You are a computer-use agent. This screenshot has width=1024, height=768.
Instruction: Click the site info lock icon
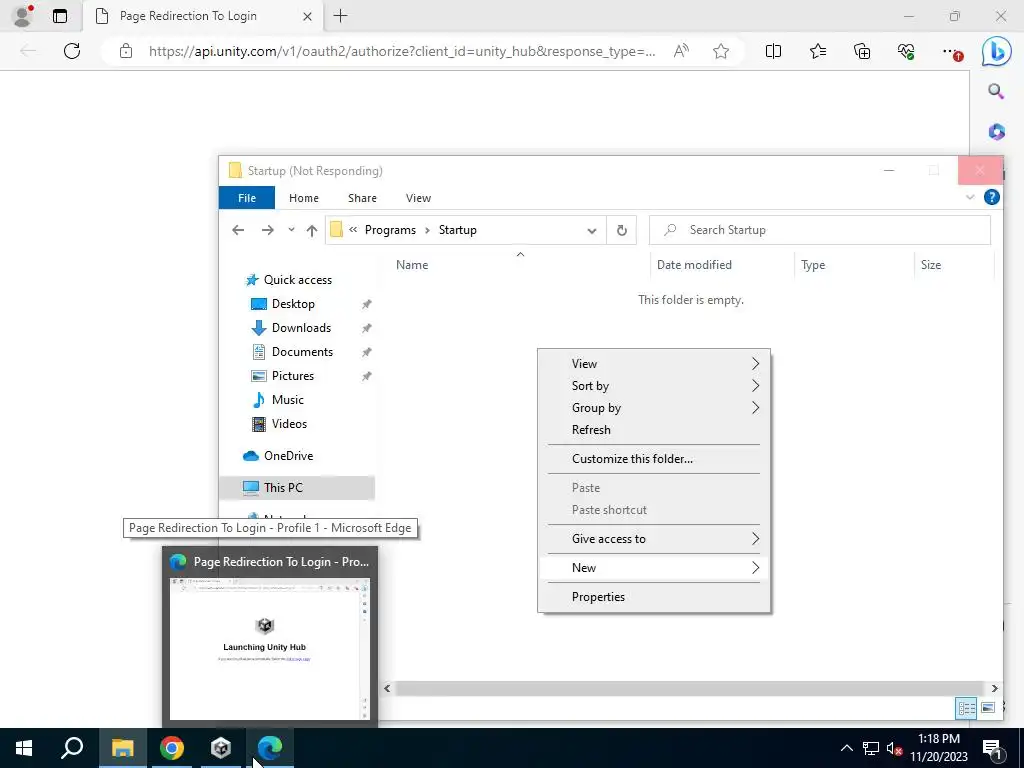tap(126, 51)
